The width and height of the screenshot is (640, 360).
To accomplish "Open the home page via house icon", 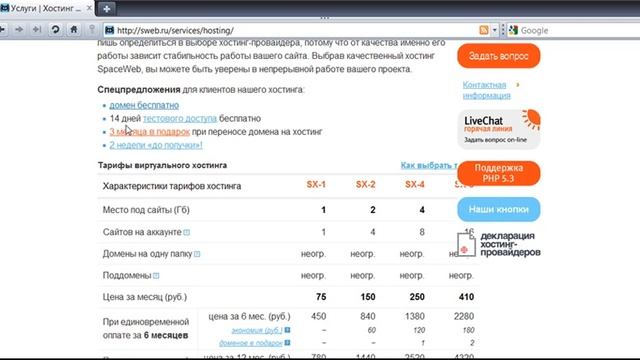I will tap(73, 29).
